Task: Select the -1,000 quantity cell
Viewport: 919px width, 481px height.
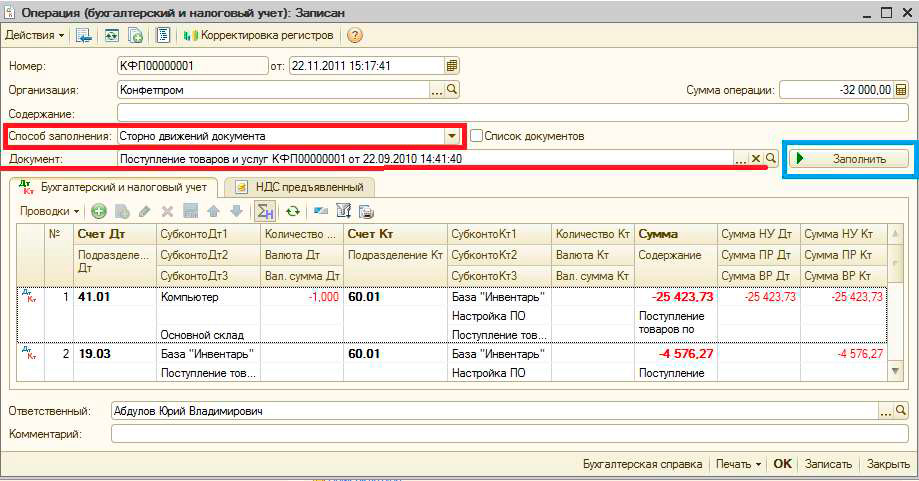Action: (302, 297)
